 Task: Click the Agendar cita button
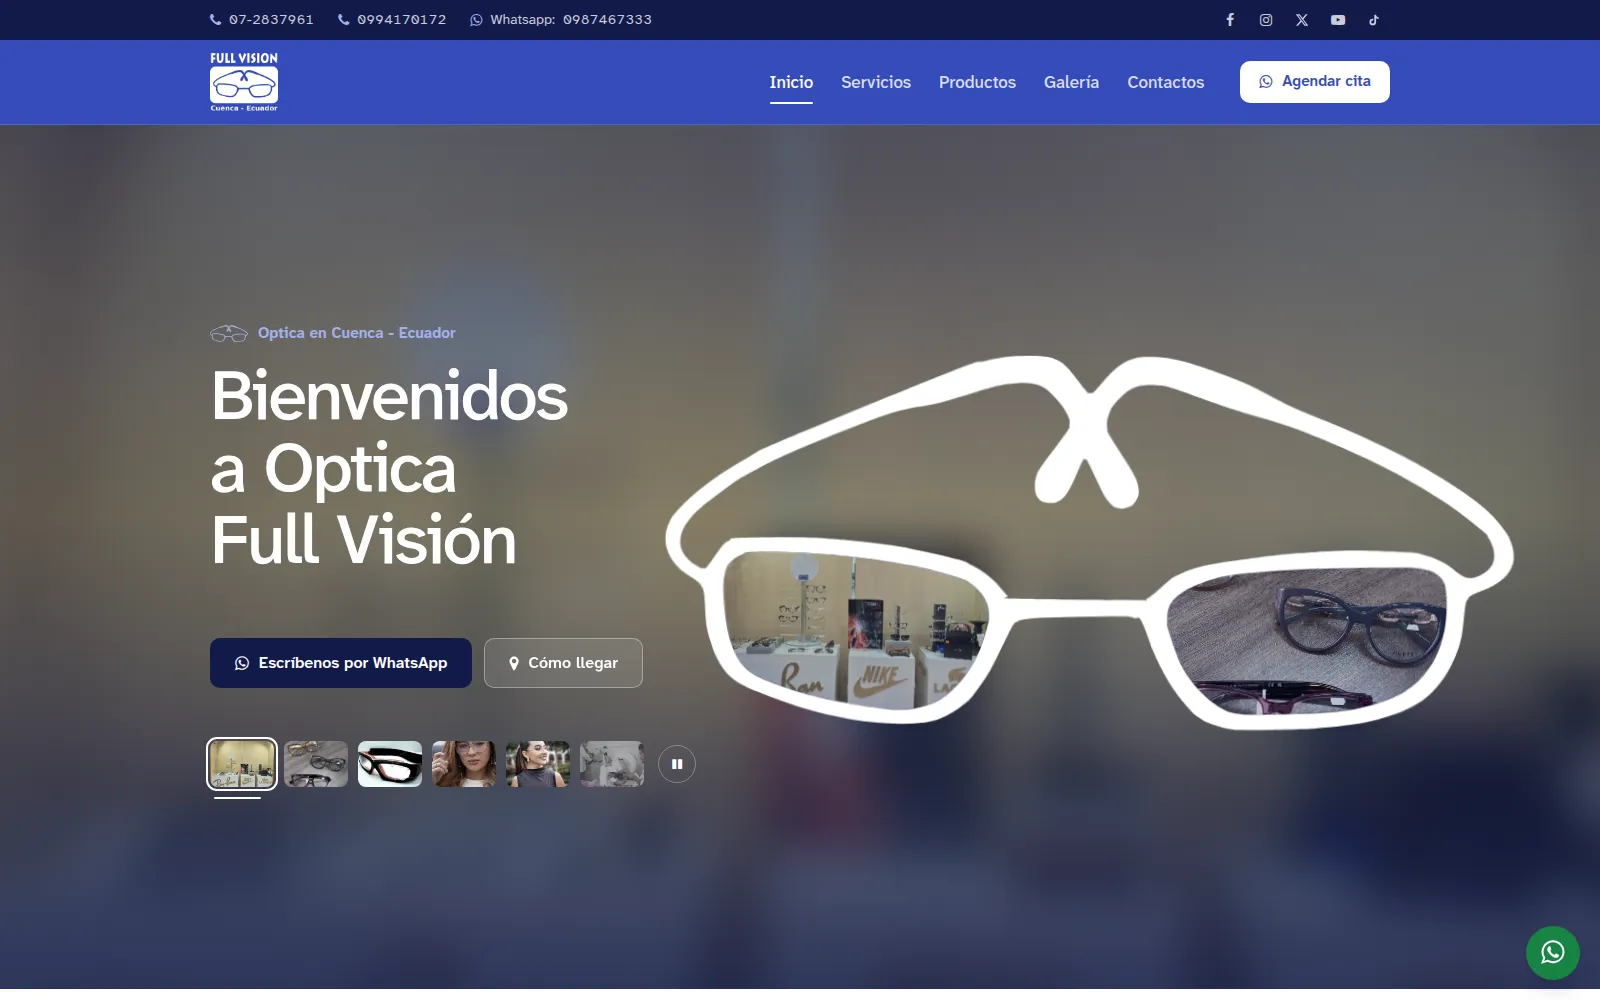point(1315,82)
